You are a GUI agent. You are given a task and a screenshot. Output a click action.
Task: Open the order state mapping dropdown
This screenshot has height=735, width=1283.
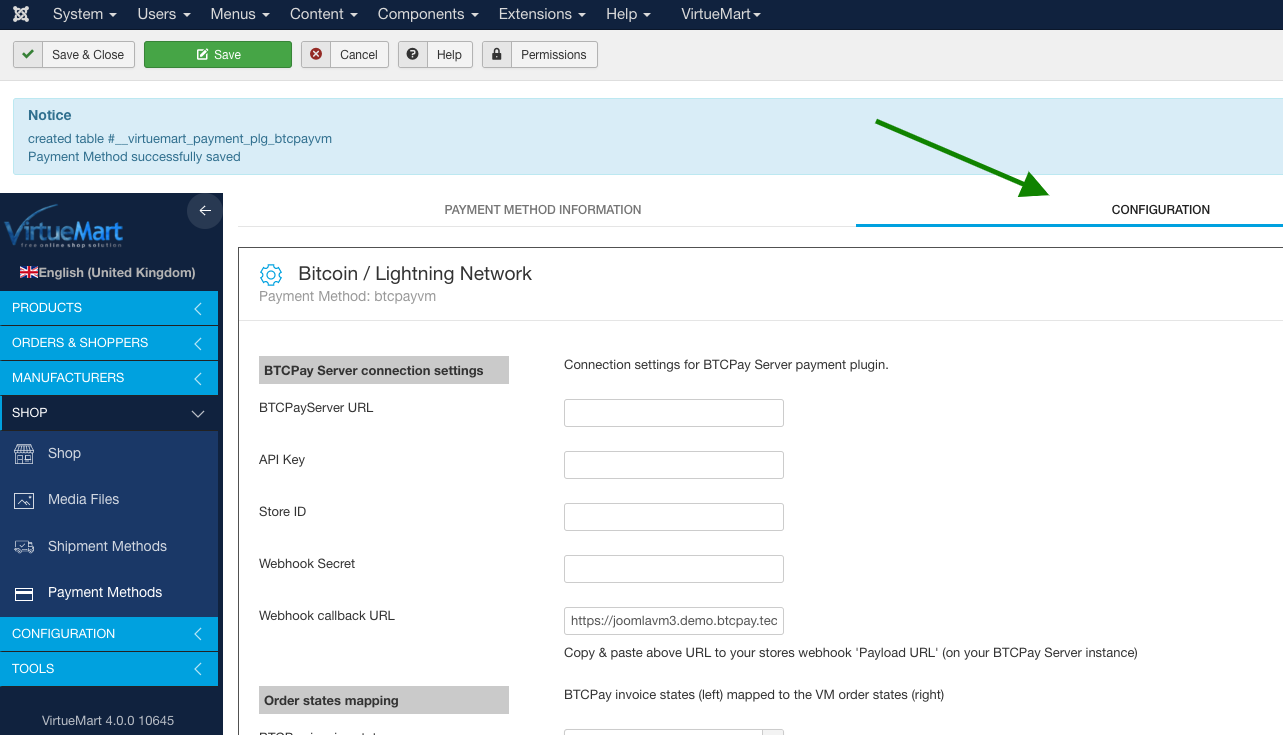(x=772, y=733)
